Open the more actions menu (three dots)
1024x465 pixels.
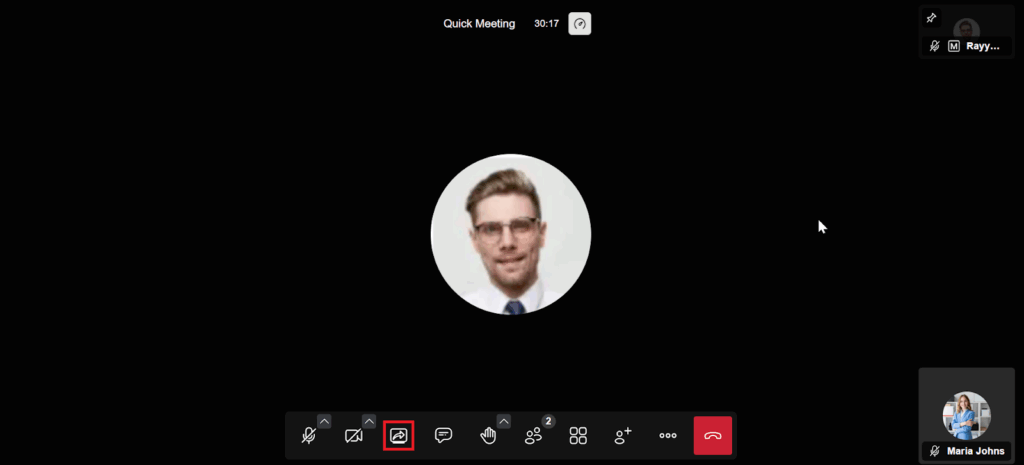coord(668,436)
